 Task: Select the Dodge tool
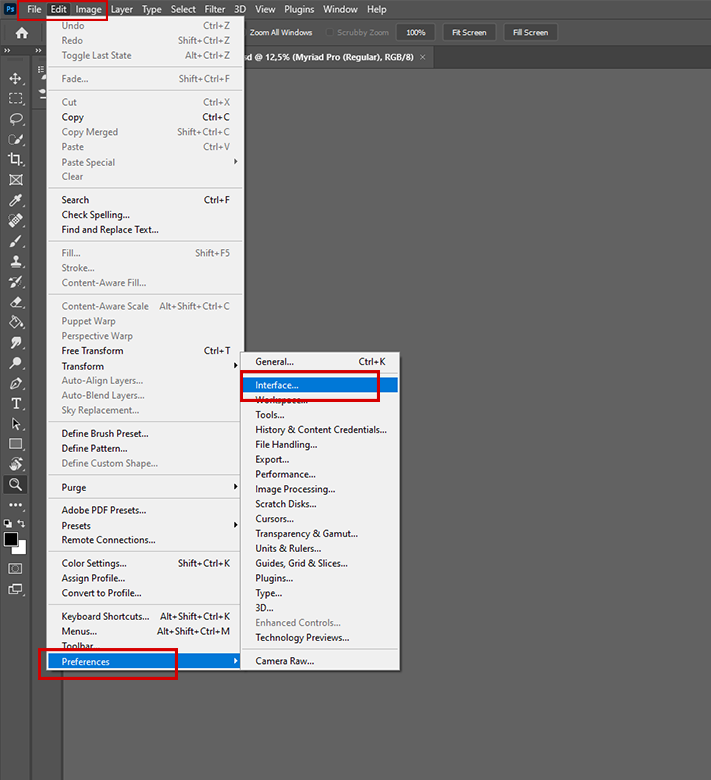(15, 363)
